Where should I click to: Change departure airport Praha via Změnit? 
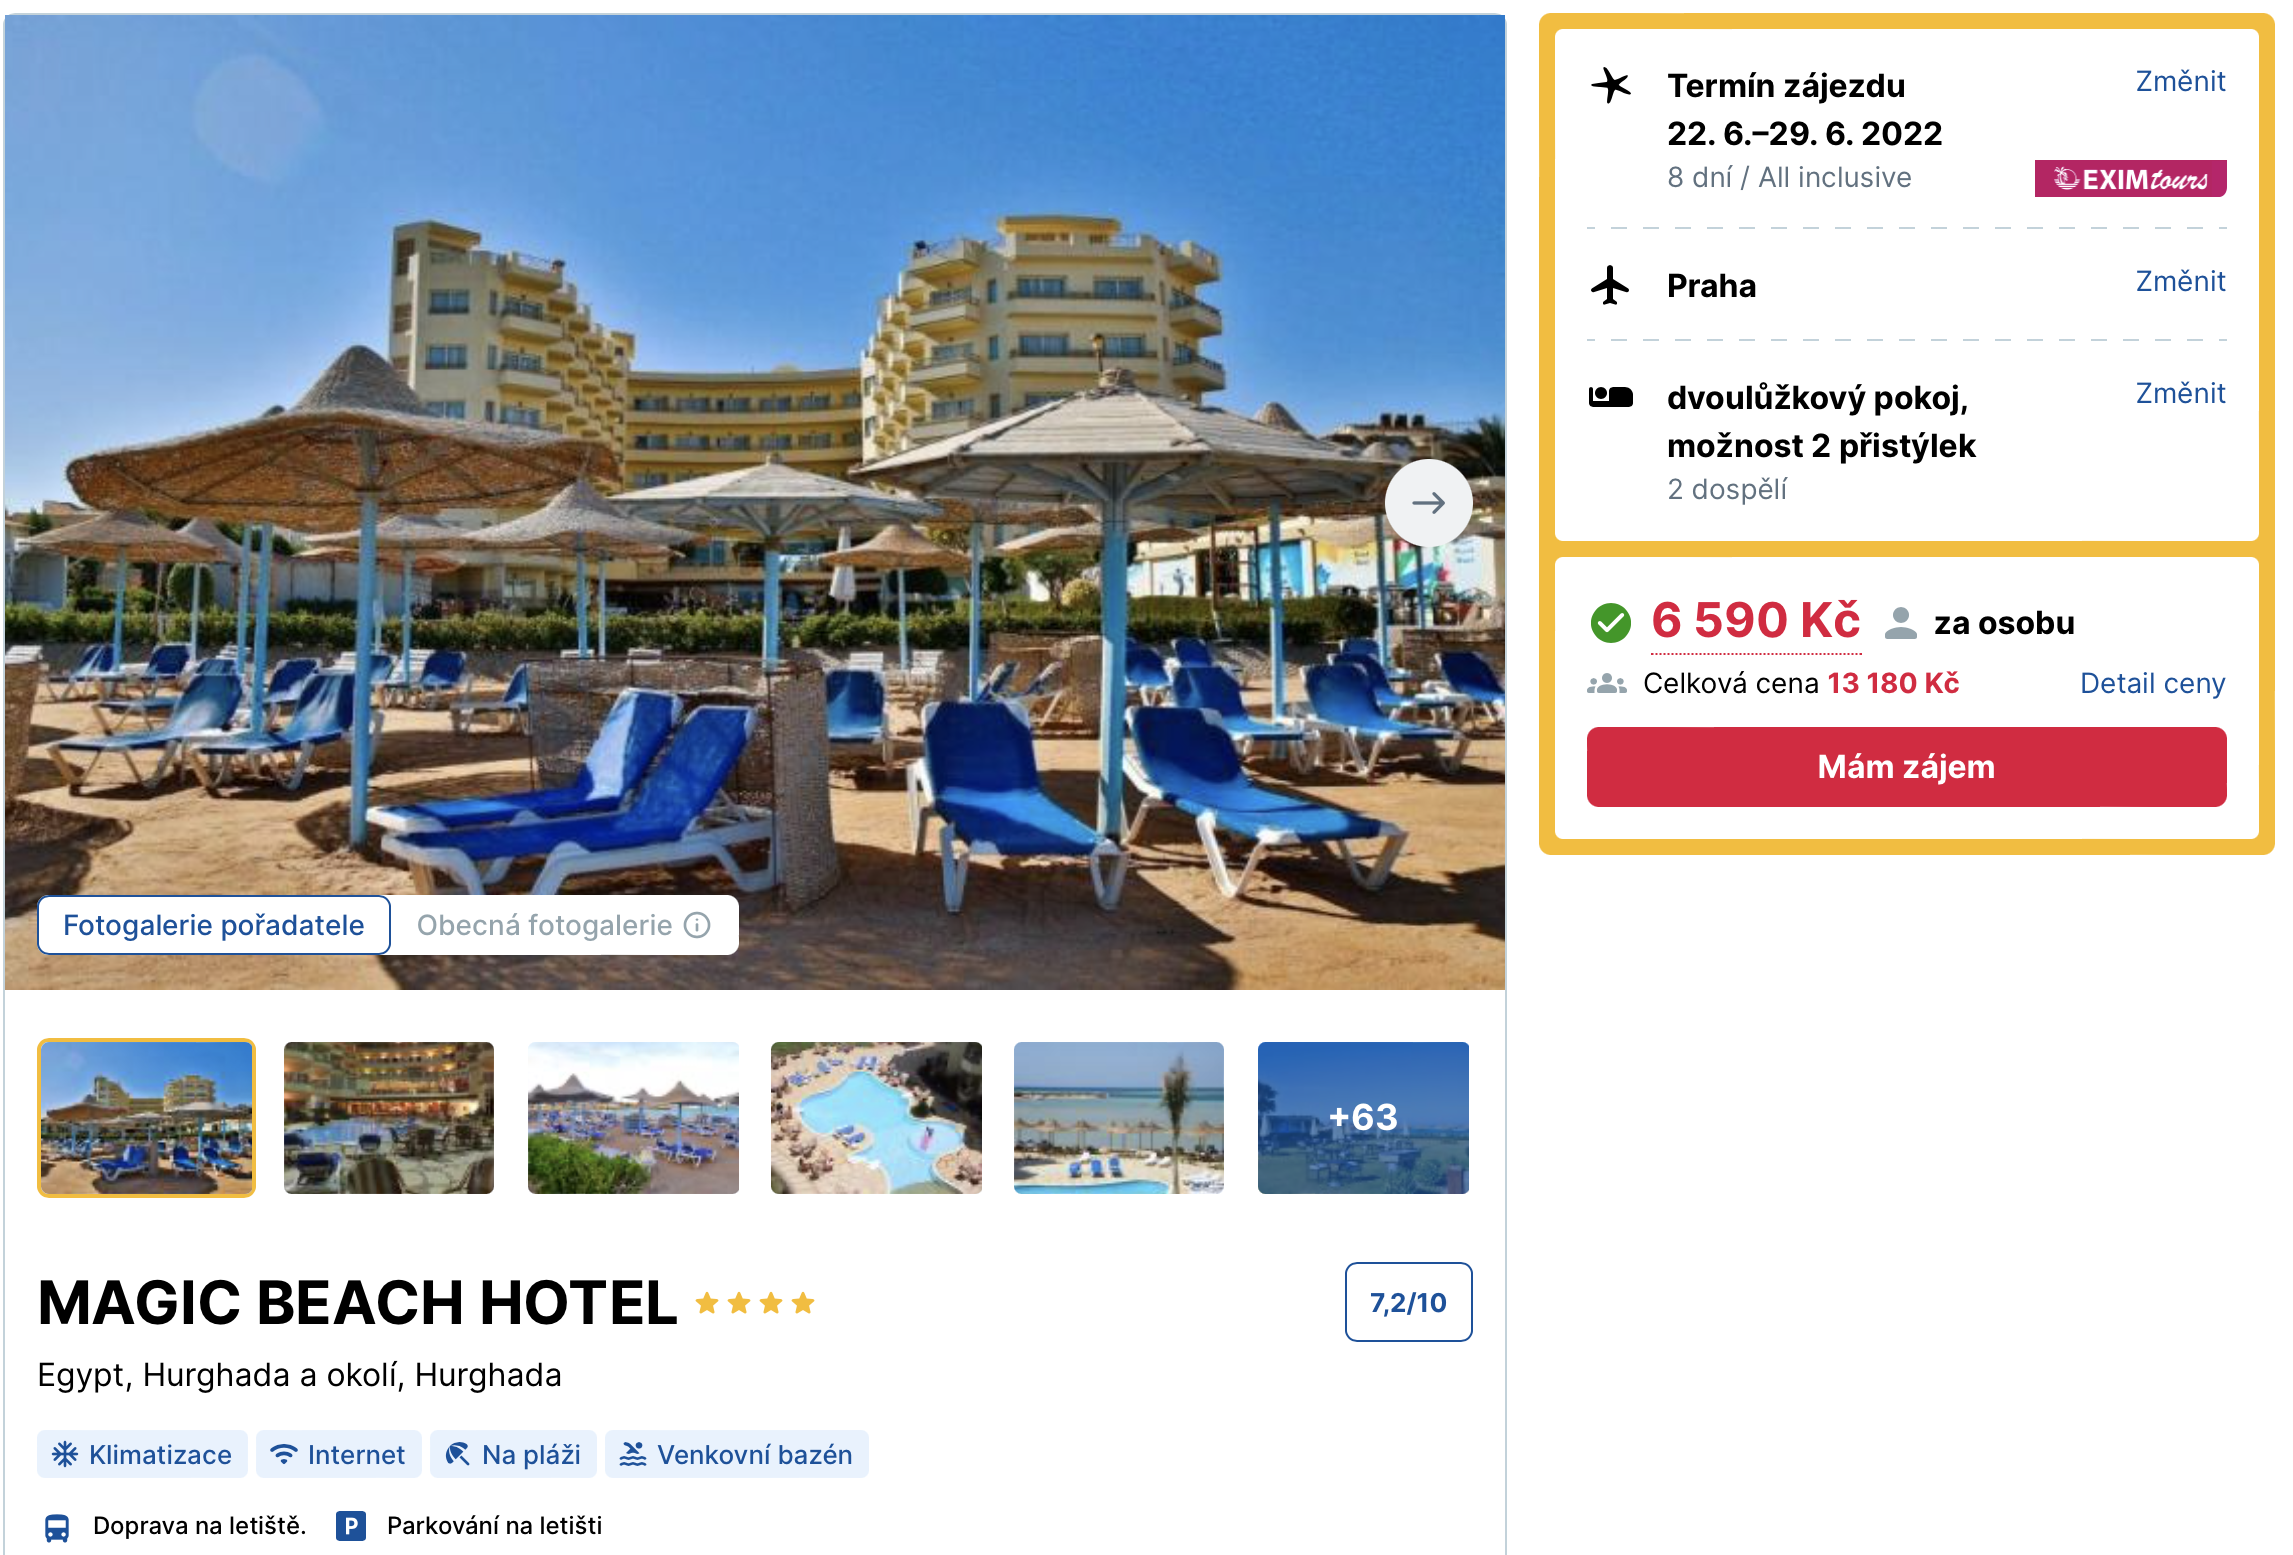pyautogui.click(x=2180, y=281)
